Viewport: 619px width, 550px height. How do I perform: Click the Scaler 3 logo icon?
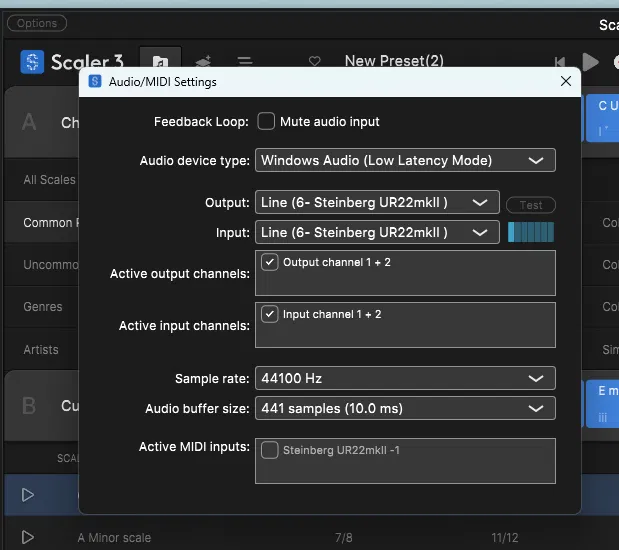click(x=32, y=62)
